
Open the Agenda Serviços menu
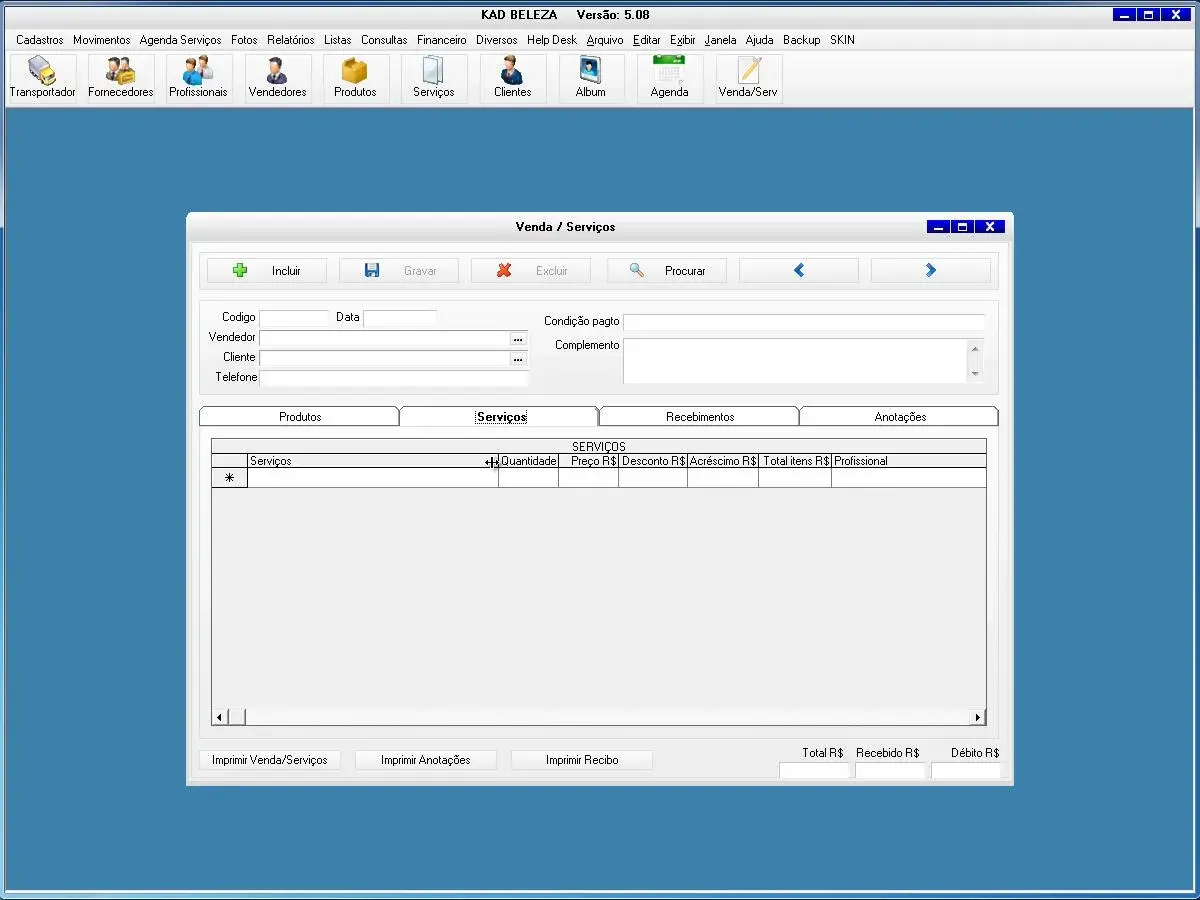180,40
